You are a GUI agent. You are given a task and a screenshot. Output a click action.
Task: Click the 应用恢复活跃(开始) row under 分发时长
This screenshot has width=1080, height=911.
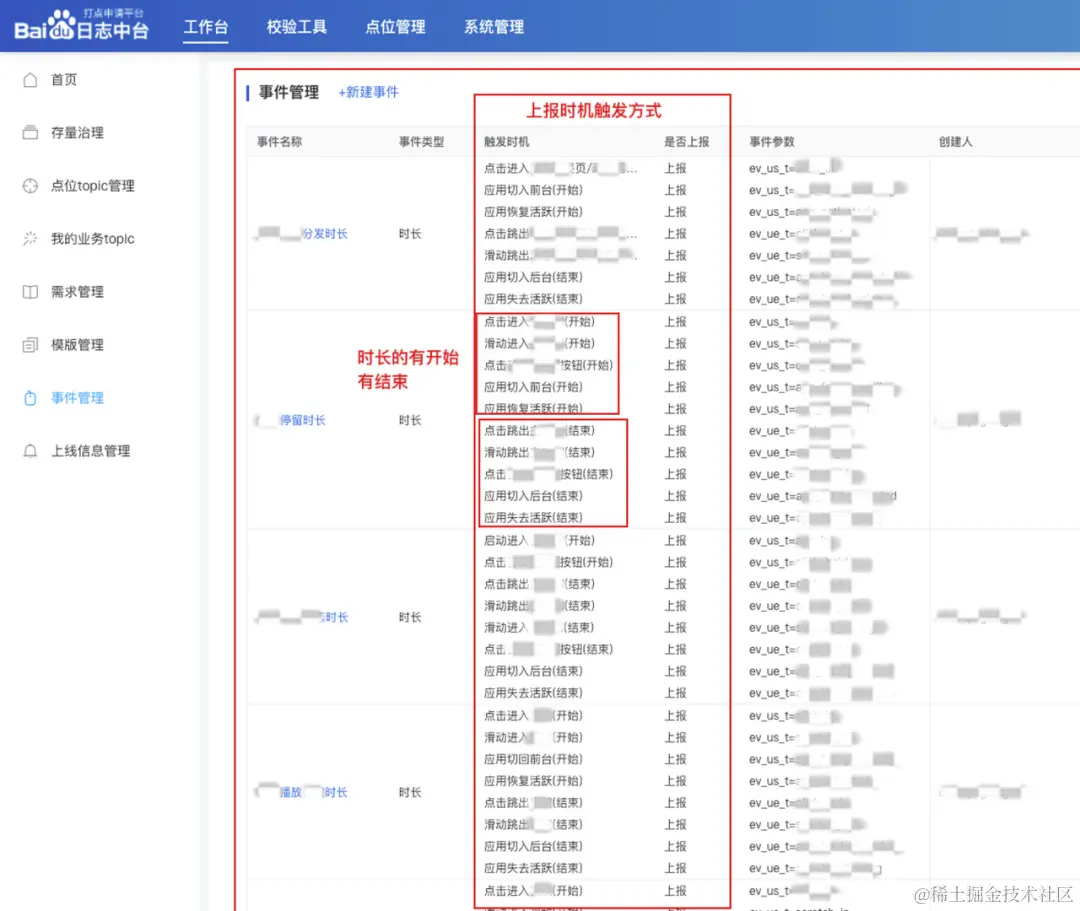pos(533,211)
